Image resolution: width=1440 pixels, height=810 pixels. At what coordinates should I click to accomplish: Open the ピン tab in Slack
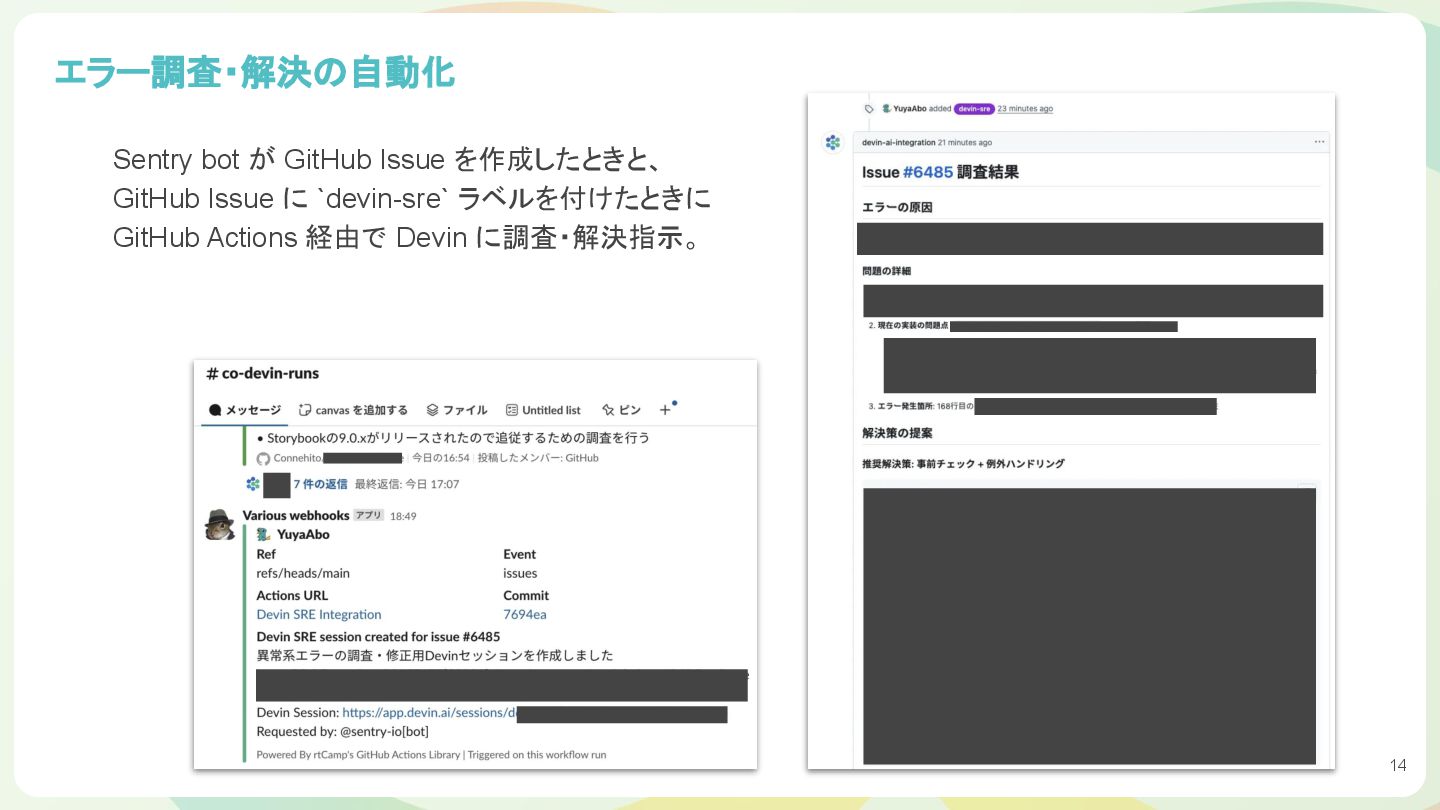click(621, 410)
